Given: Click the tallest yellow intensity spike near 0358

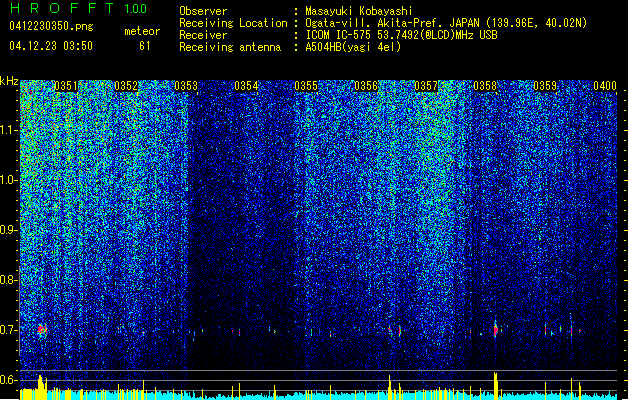Looking at the screenshot, I should pyautogui.click(x=496, y=386).
